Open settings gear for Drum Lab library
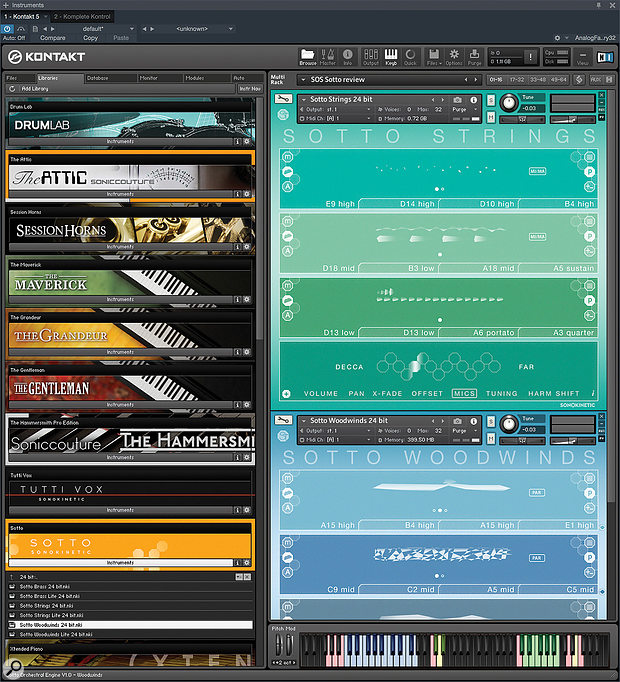 [247, 141]
